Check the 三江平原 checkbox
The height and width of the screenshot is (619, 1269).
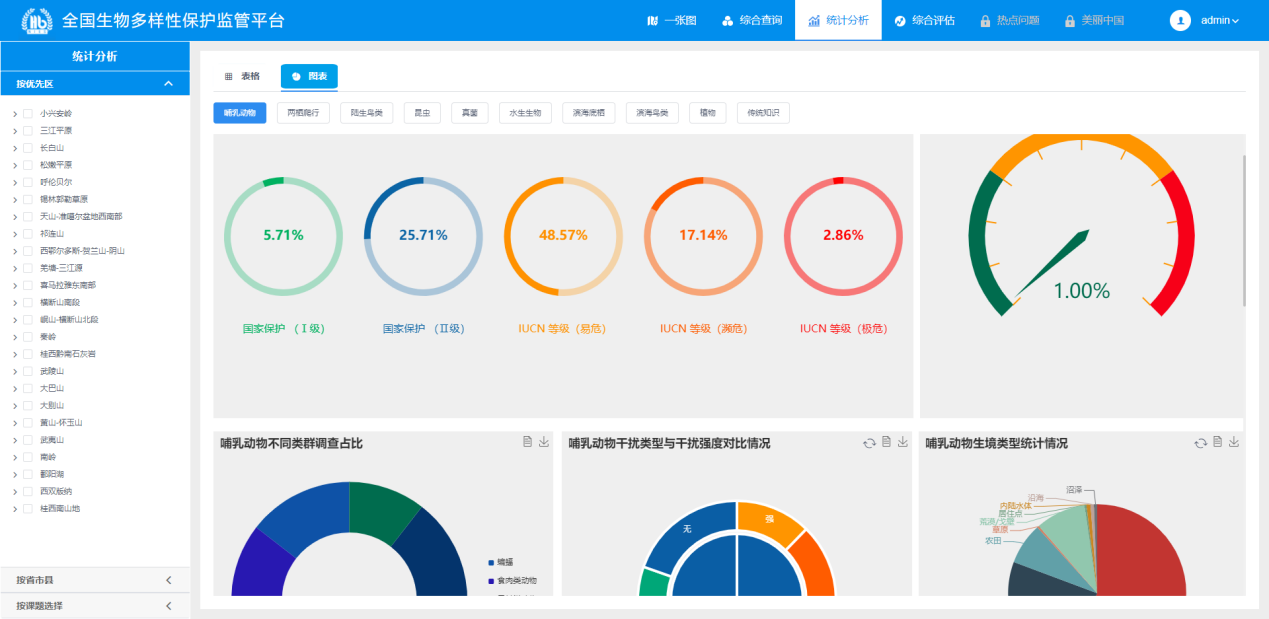click(28, 131)
